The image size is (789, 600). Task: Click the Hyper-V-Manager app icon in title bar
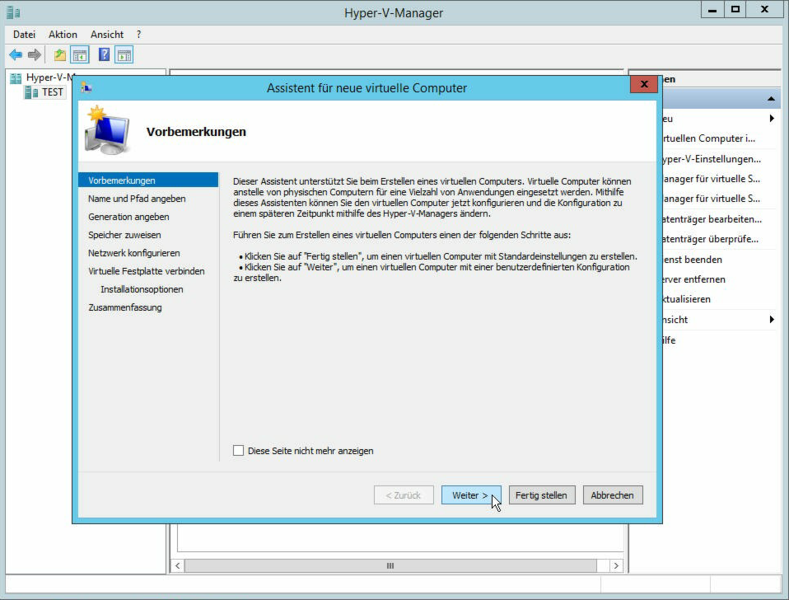(13, 12)
